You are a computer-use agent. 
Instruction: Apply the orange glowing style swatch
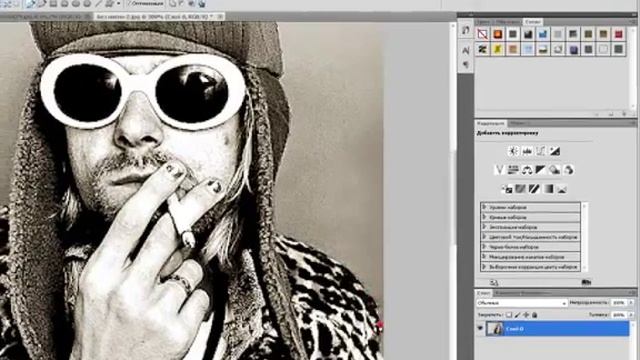click(498, 34)
